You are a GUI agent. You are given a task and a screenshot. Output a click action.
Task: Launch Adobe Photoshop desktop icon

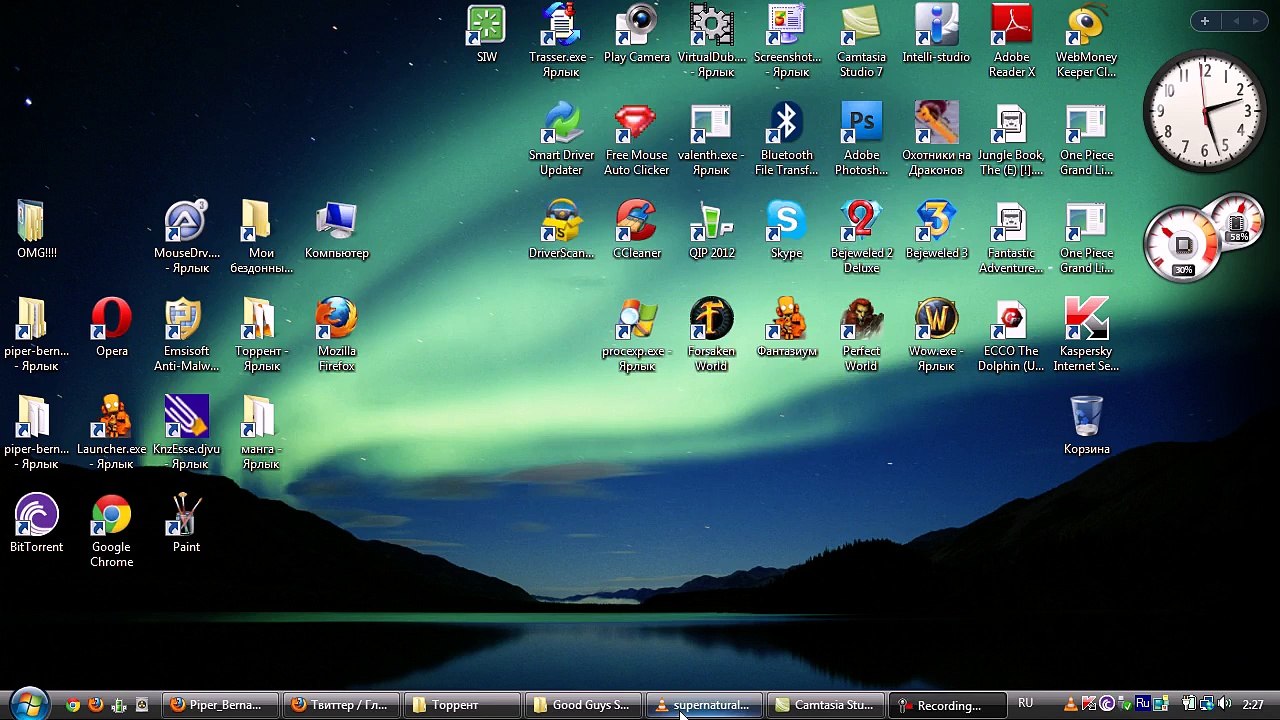[861, 139]
